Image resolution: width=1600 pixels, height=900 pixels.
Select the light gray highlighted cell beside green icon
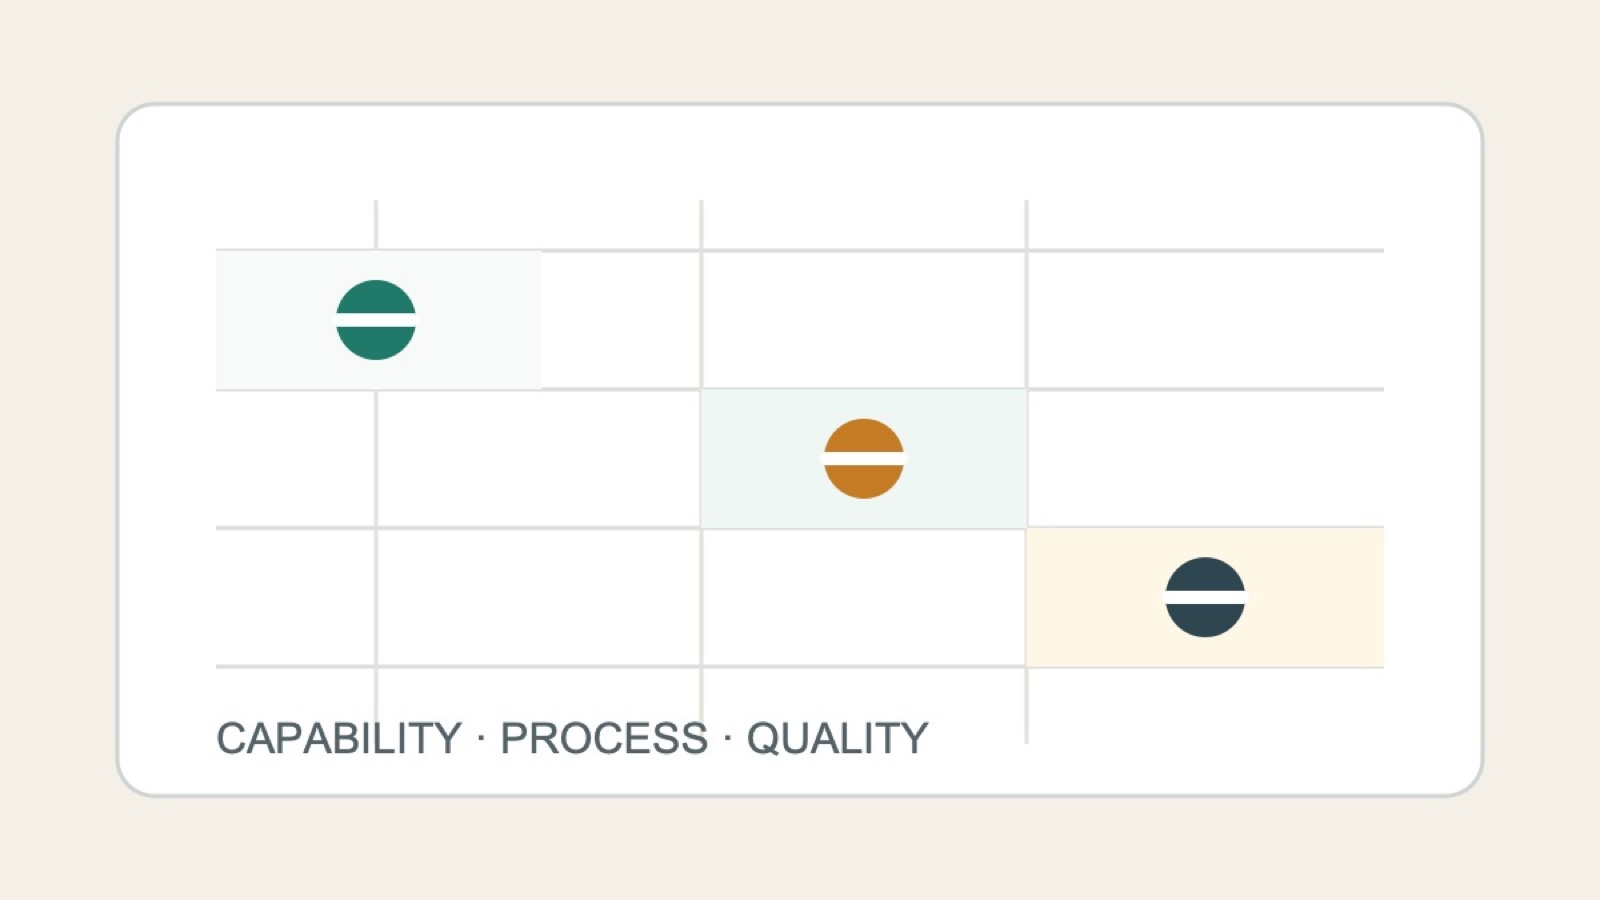coord(378,320)
